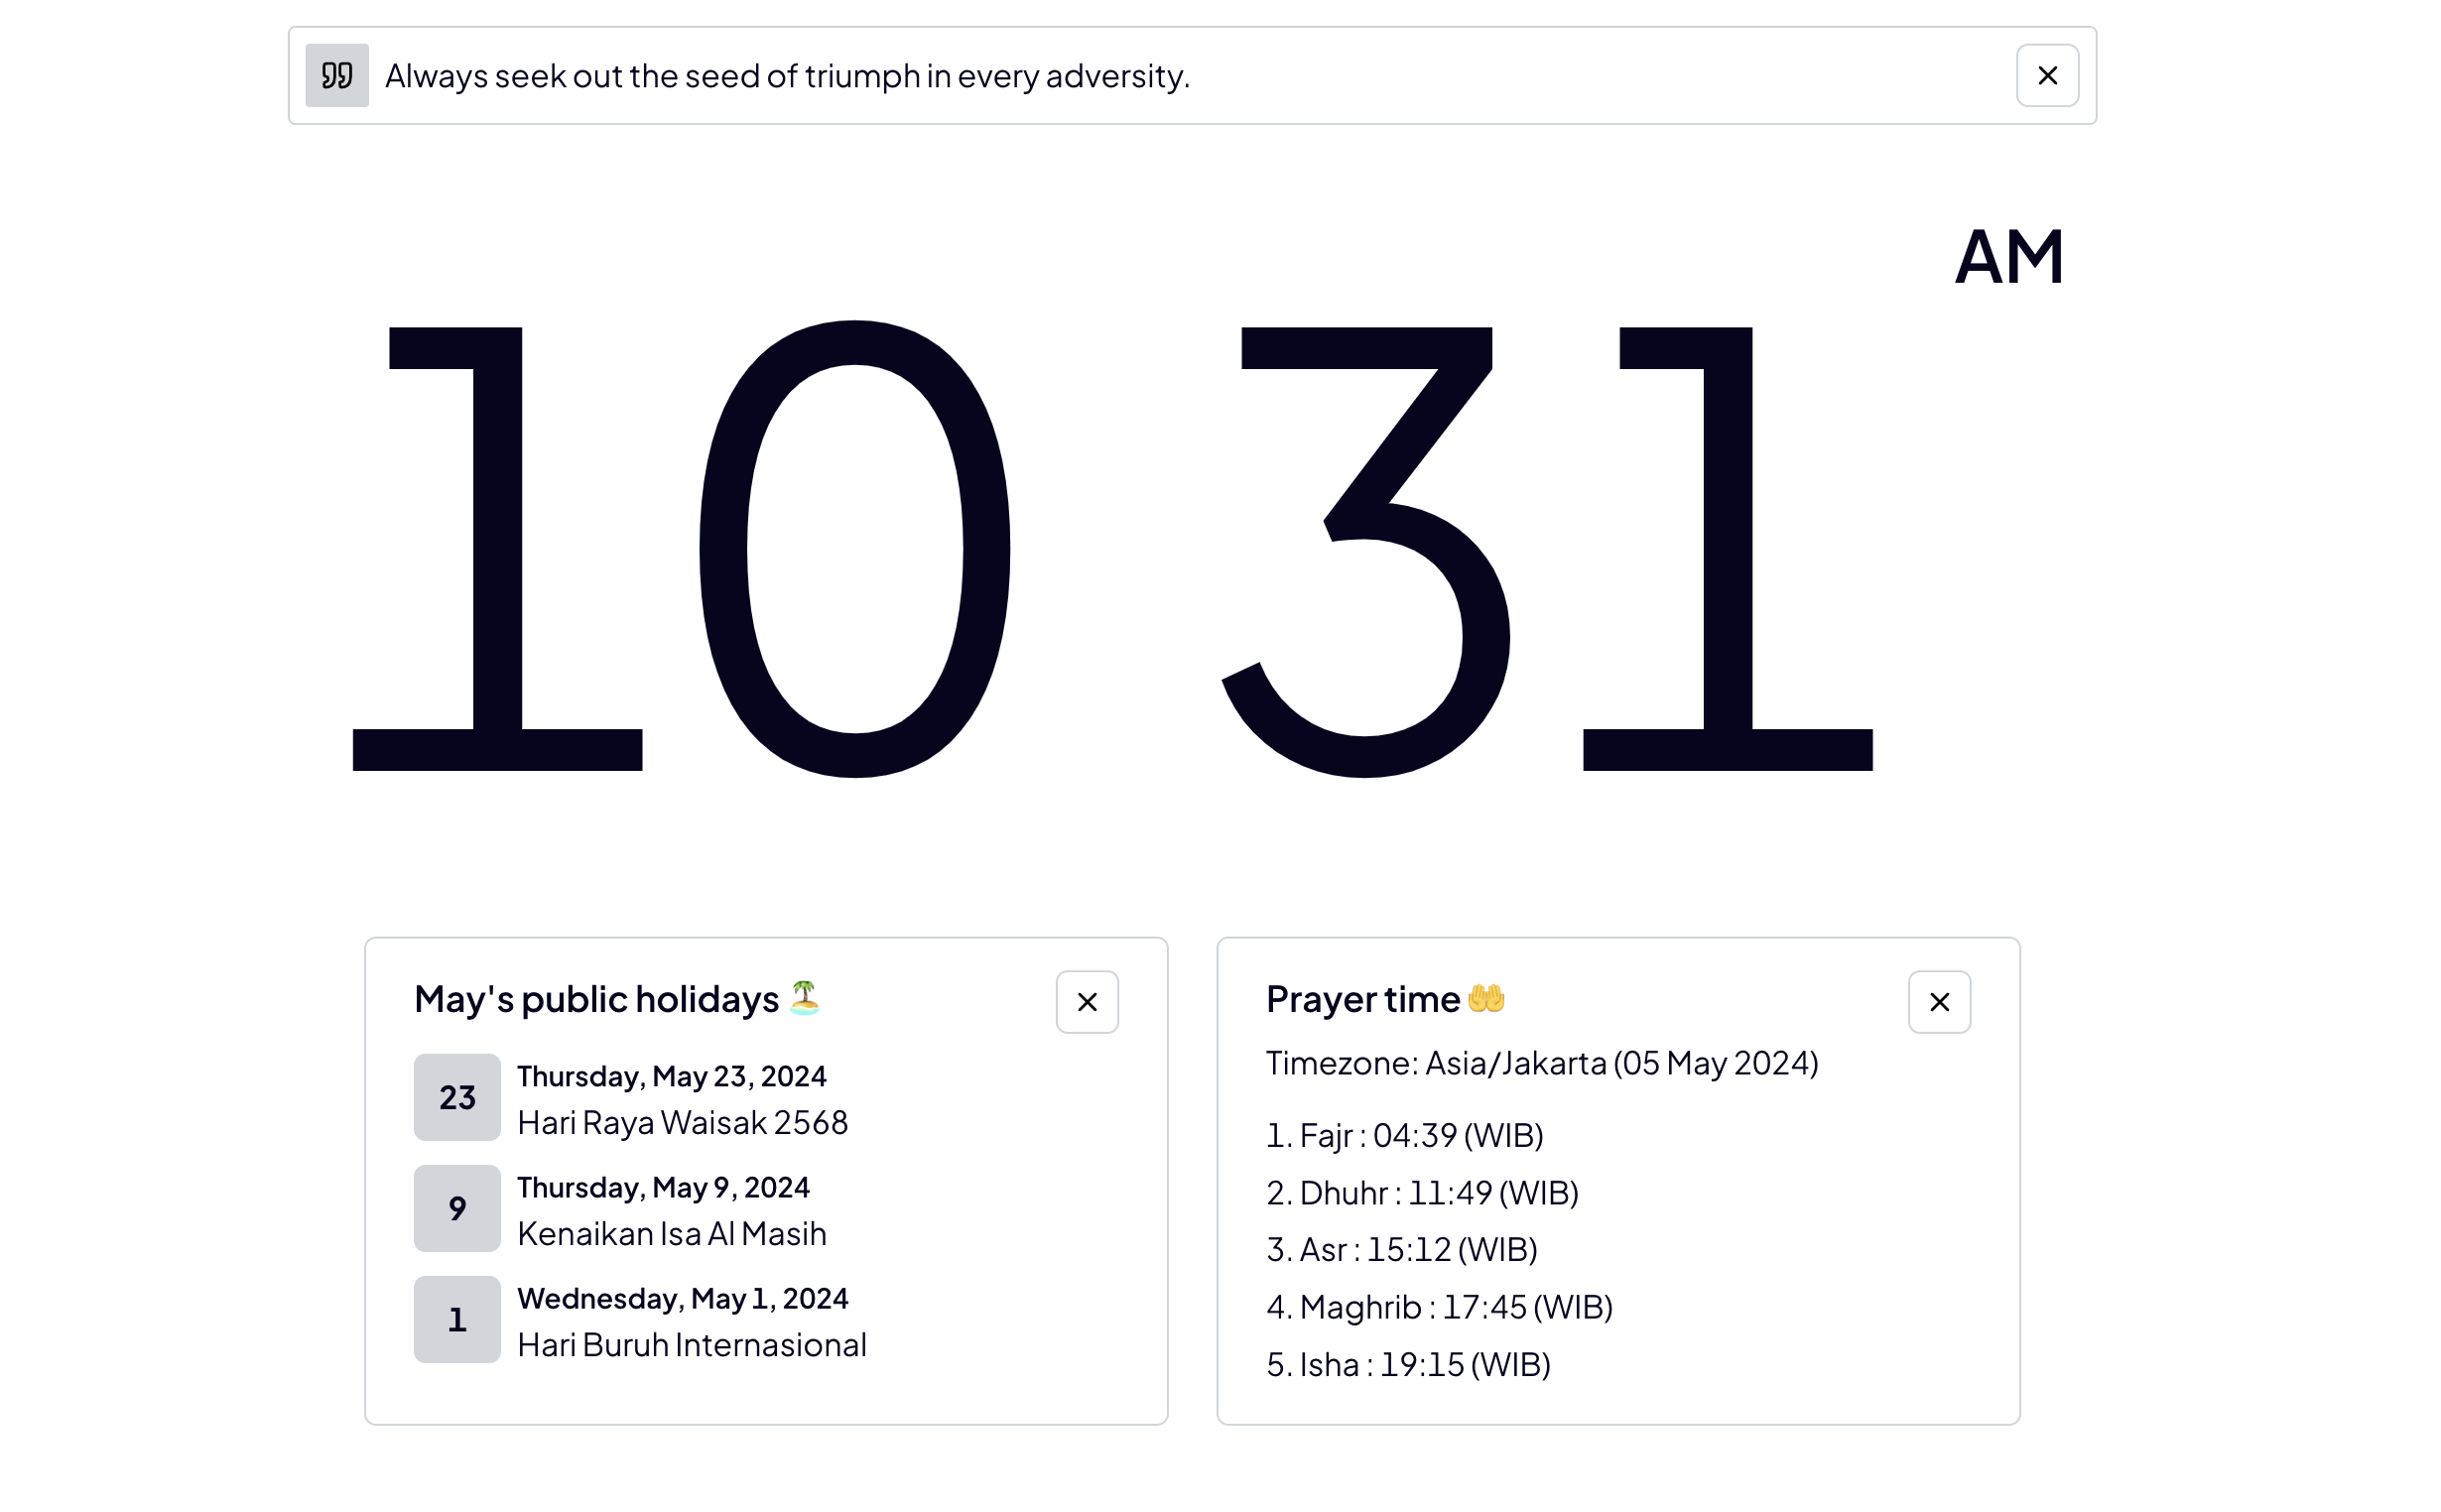Click the quotation mark icon
Screen dimensions: 2441x1512
(337, 75)
